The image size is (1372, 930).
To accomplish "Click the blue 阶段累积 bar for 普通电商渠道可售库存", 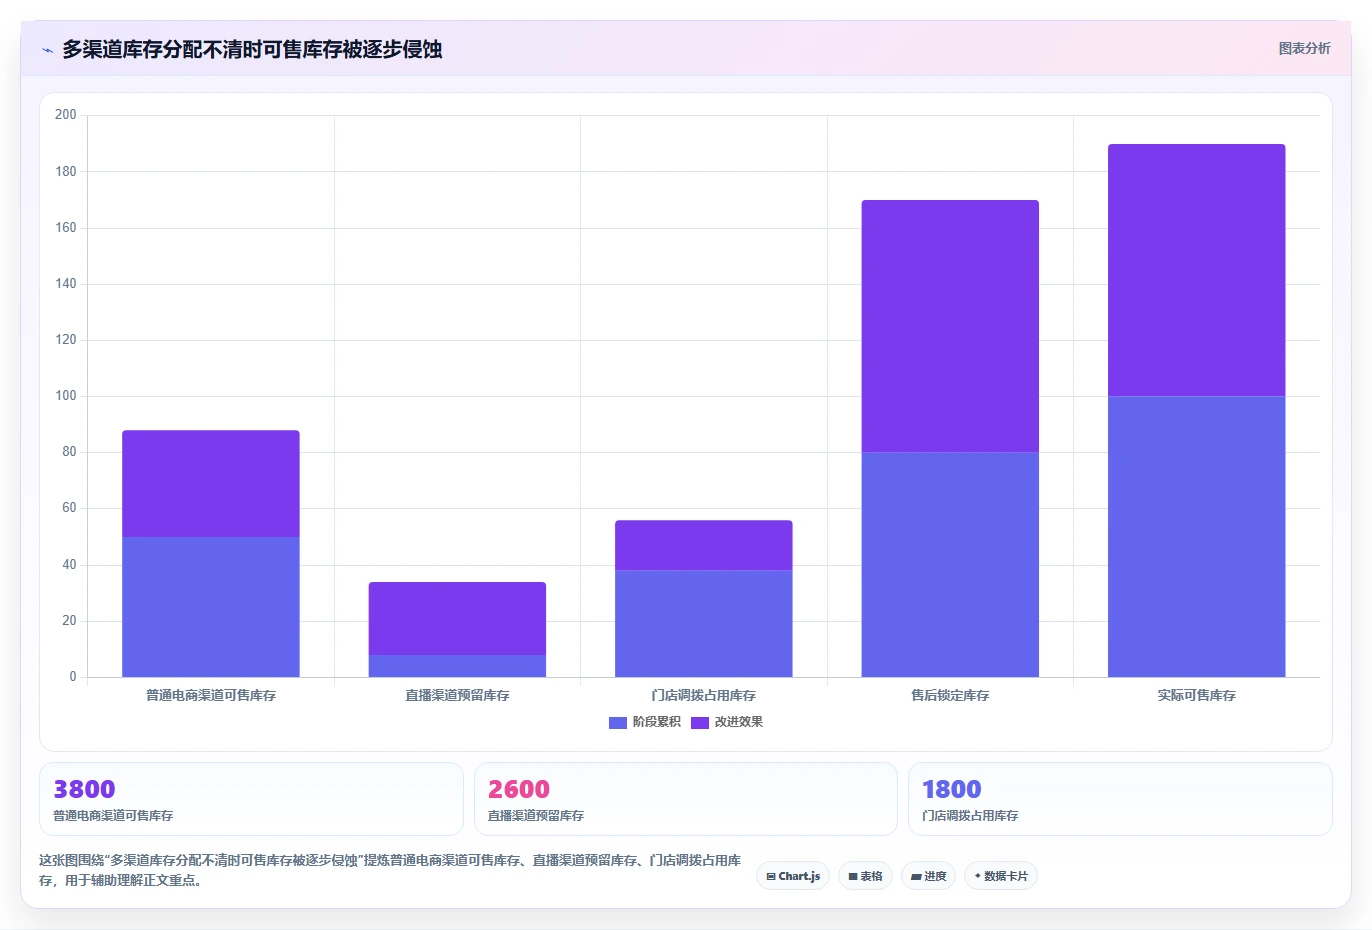I will tap(211, 607).
